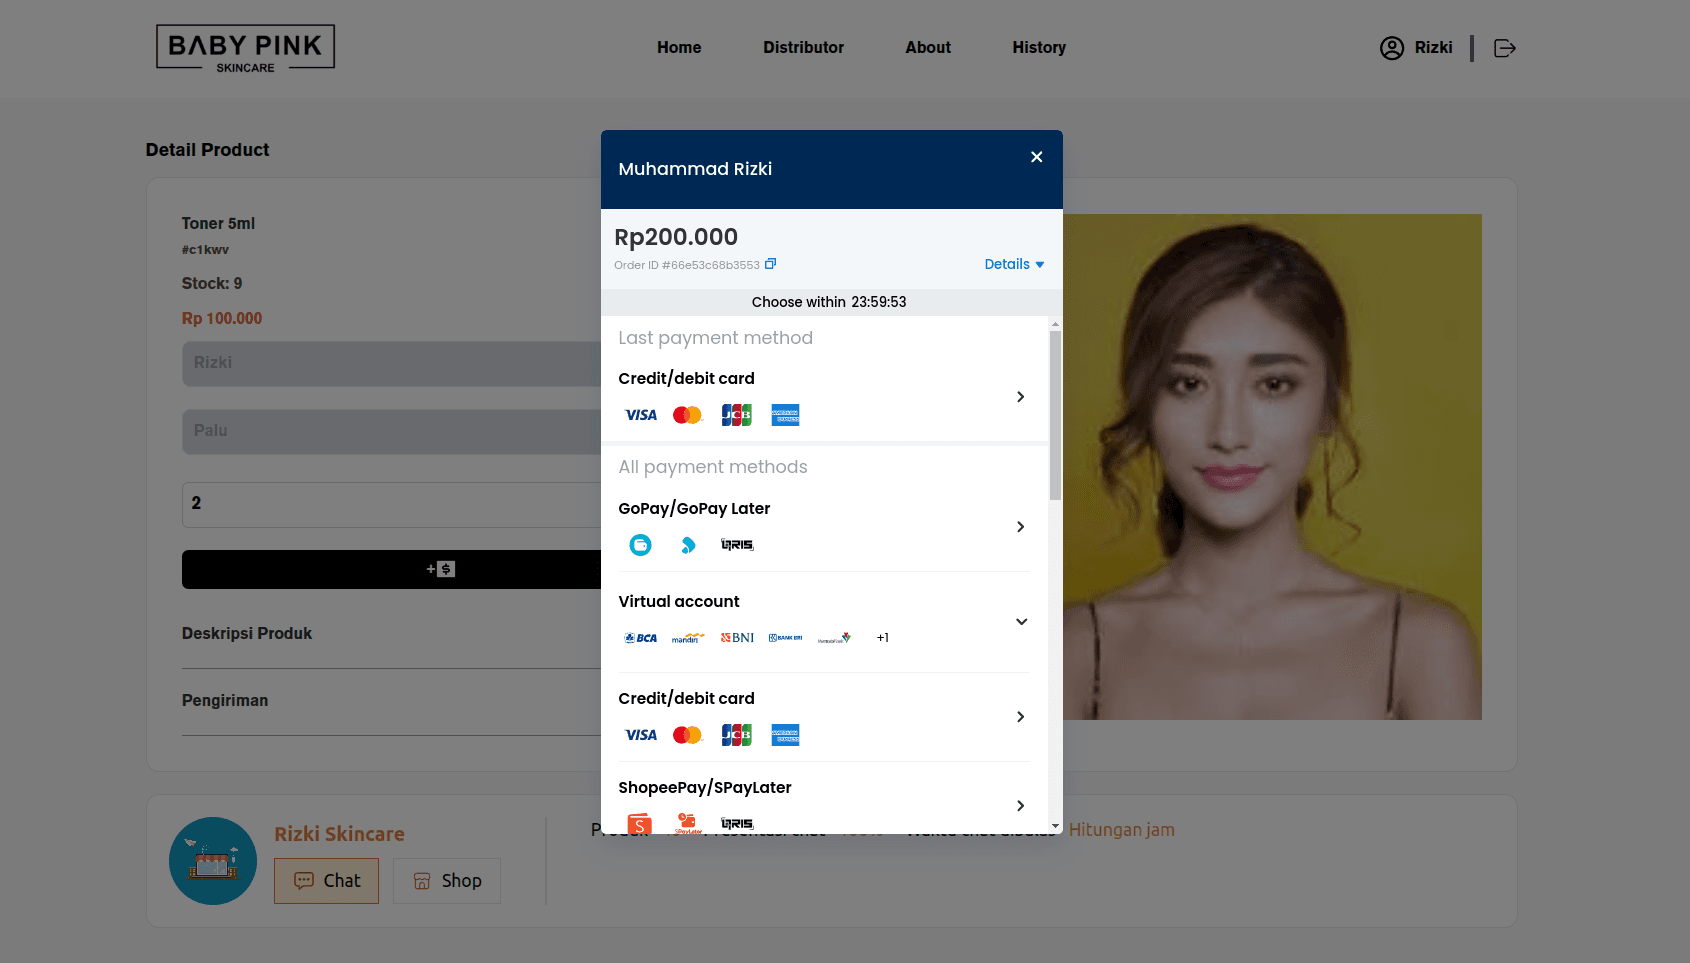Click the +1 more banks indicator
The width and height of the screenshot is (1690, 963).
pyautogui.click(x=882, y=638)
